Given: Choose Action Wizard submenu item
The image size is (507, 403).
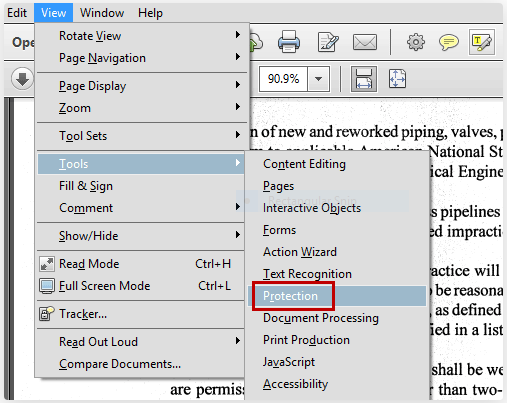Looking at the screenshot, I should [x=337, y=252].
